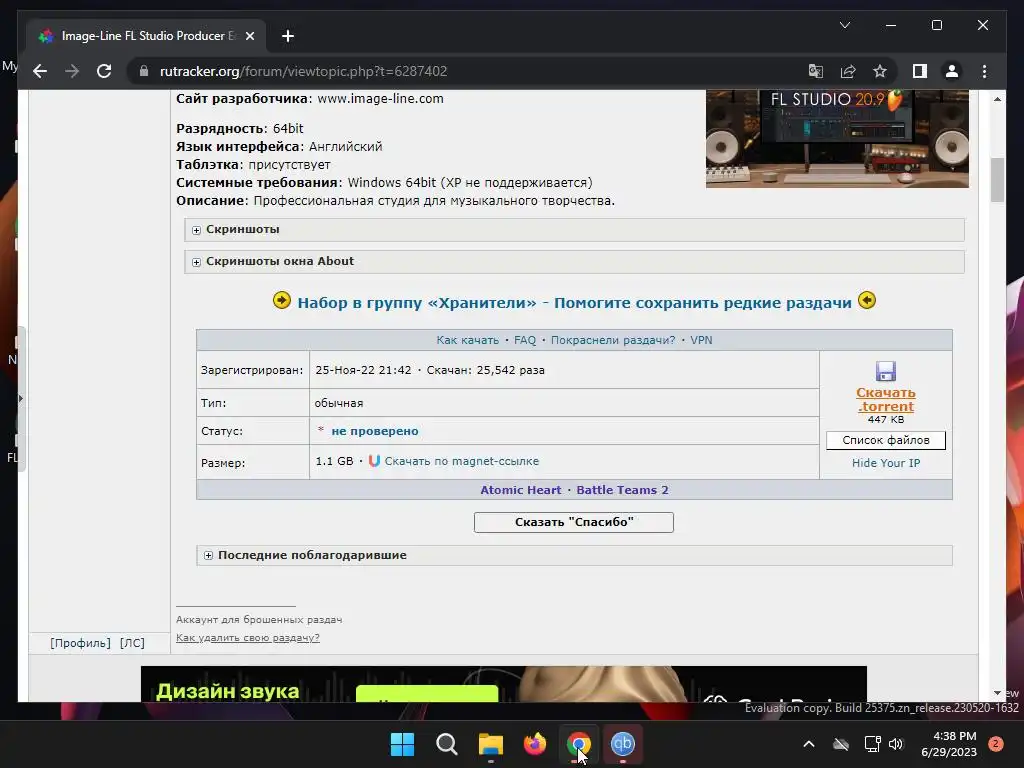
Task: Expand the Скриншоты окна About spoiler
Action: click(574, 261)
